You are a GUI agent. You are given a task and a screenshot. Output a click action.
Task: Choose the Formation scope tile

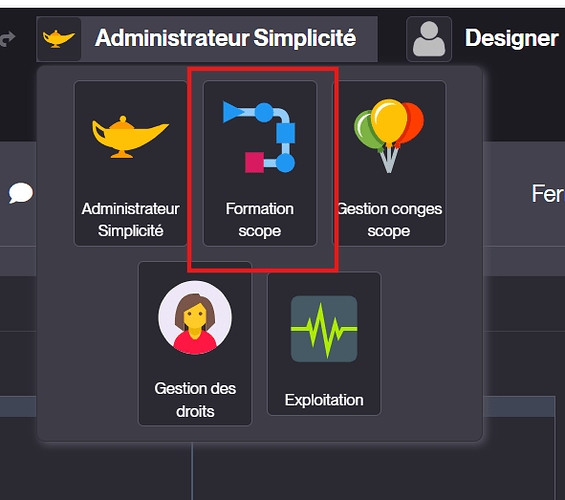(x=260, y=163)
